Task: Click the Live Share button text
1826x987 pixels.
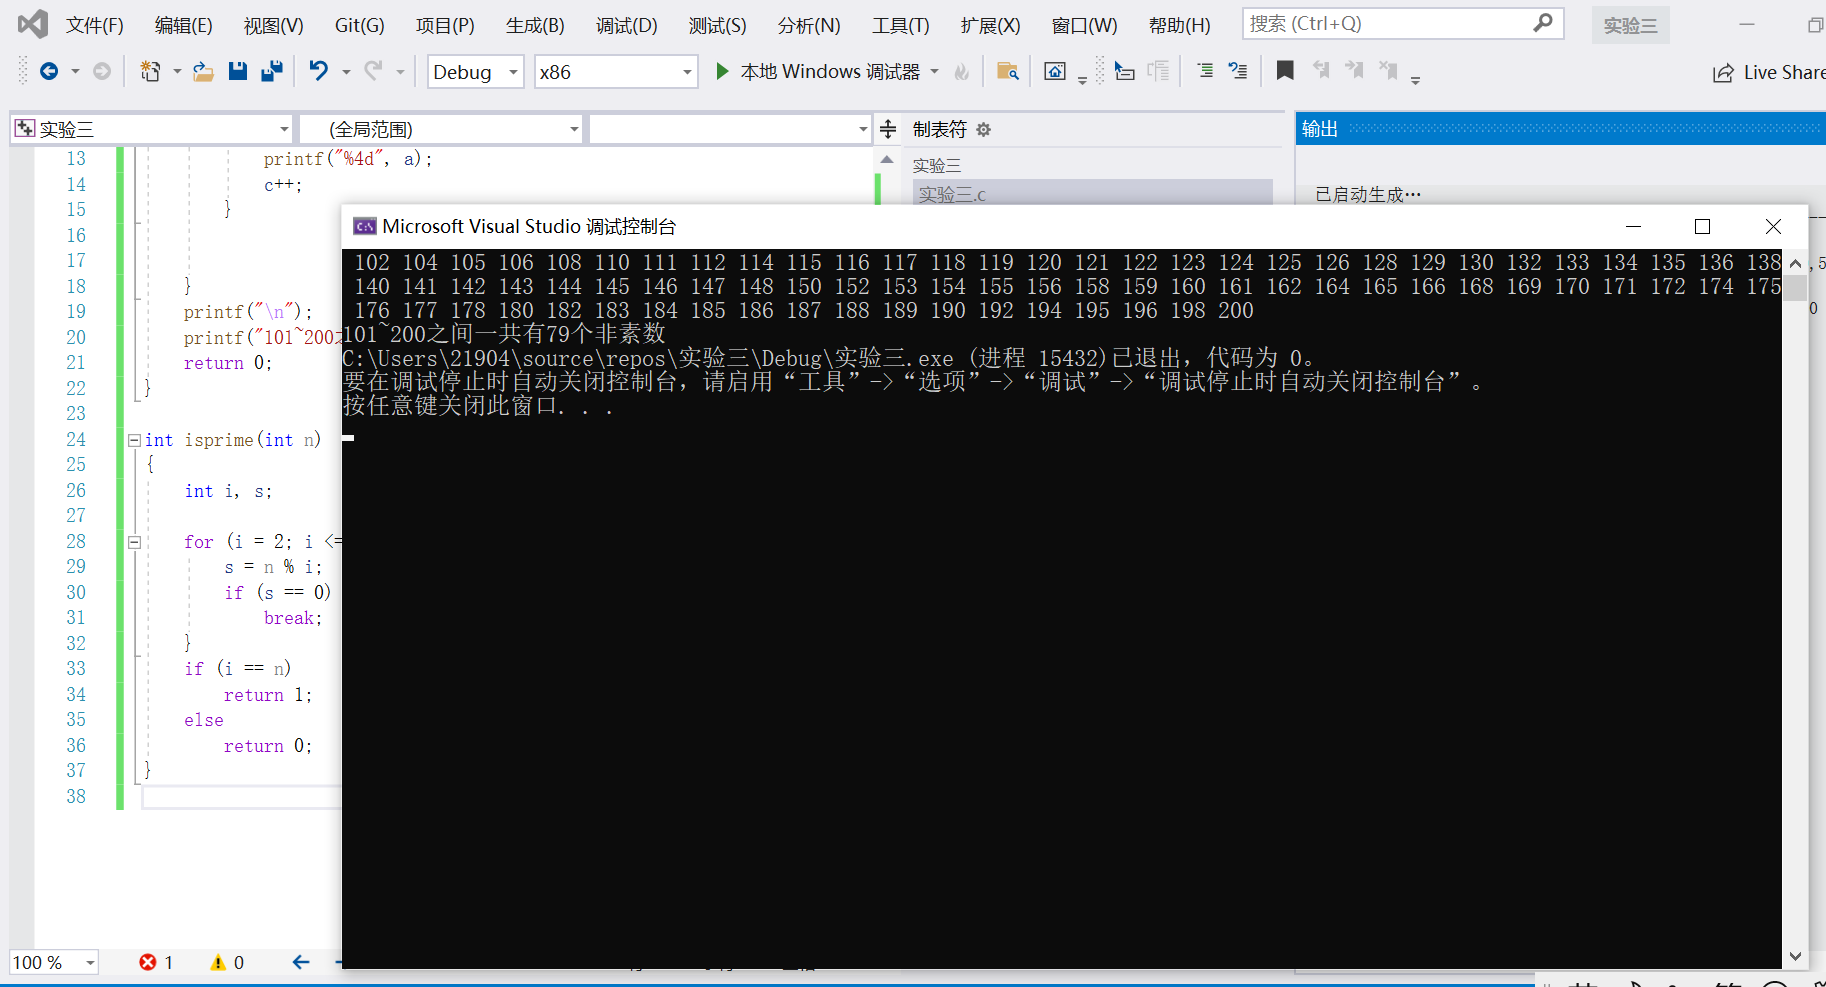Action: (x=1784, y=72)
